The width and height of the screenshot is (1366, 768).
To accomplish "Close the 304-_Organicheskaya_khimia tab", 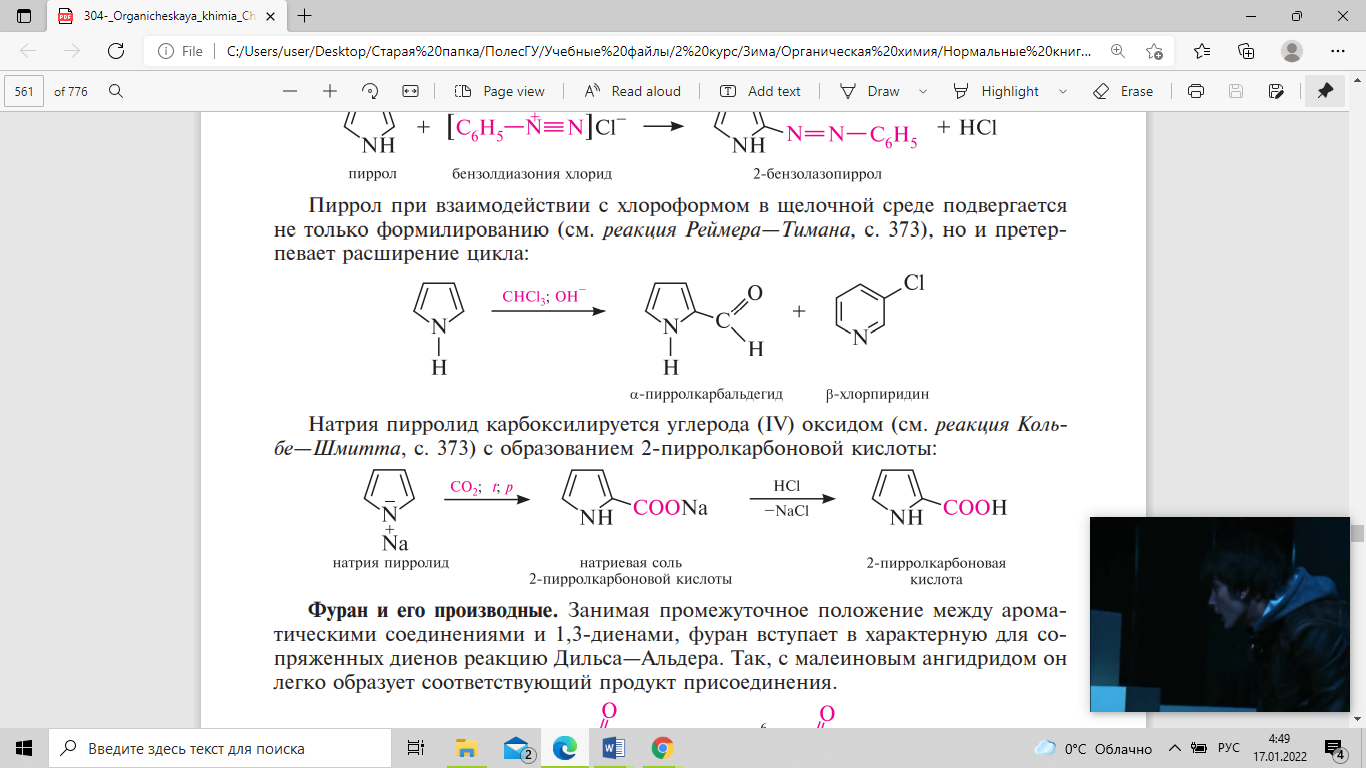I will pyautogui.click(x=270, y=16).
